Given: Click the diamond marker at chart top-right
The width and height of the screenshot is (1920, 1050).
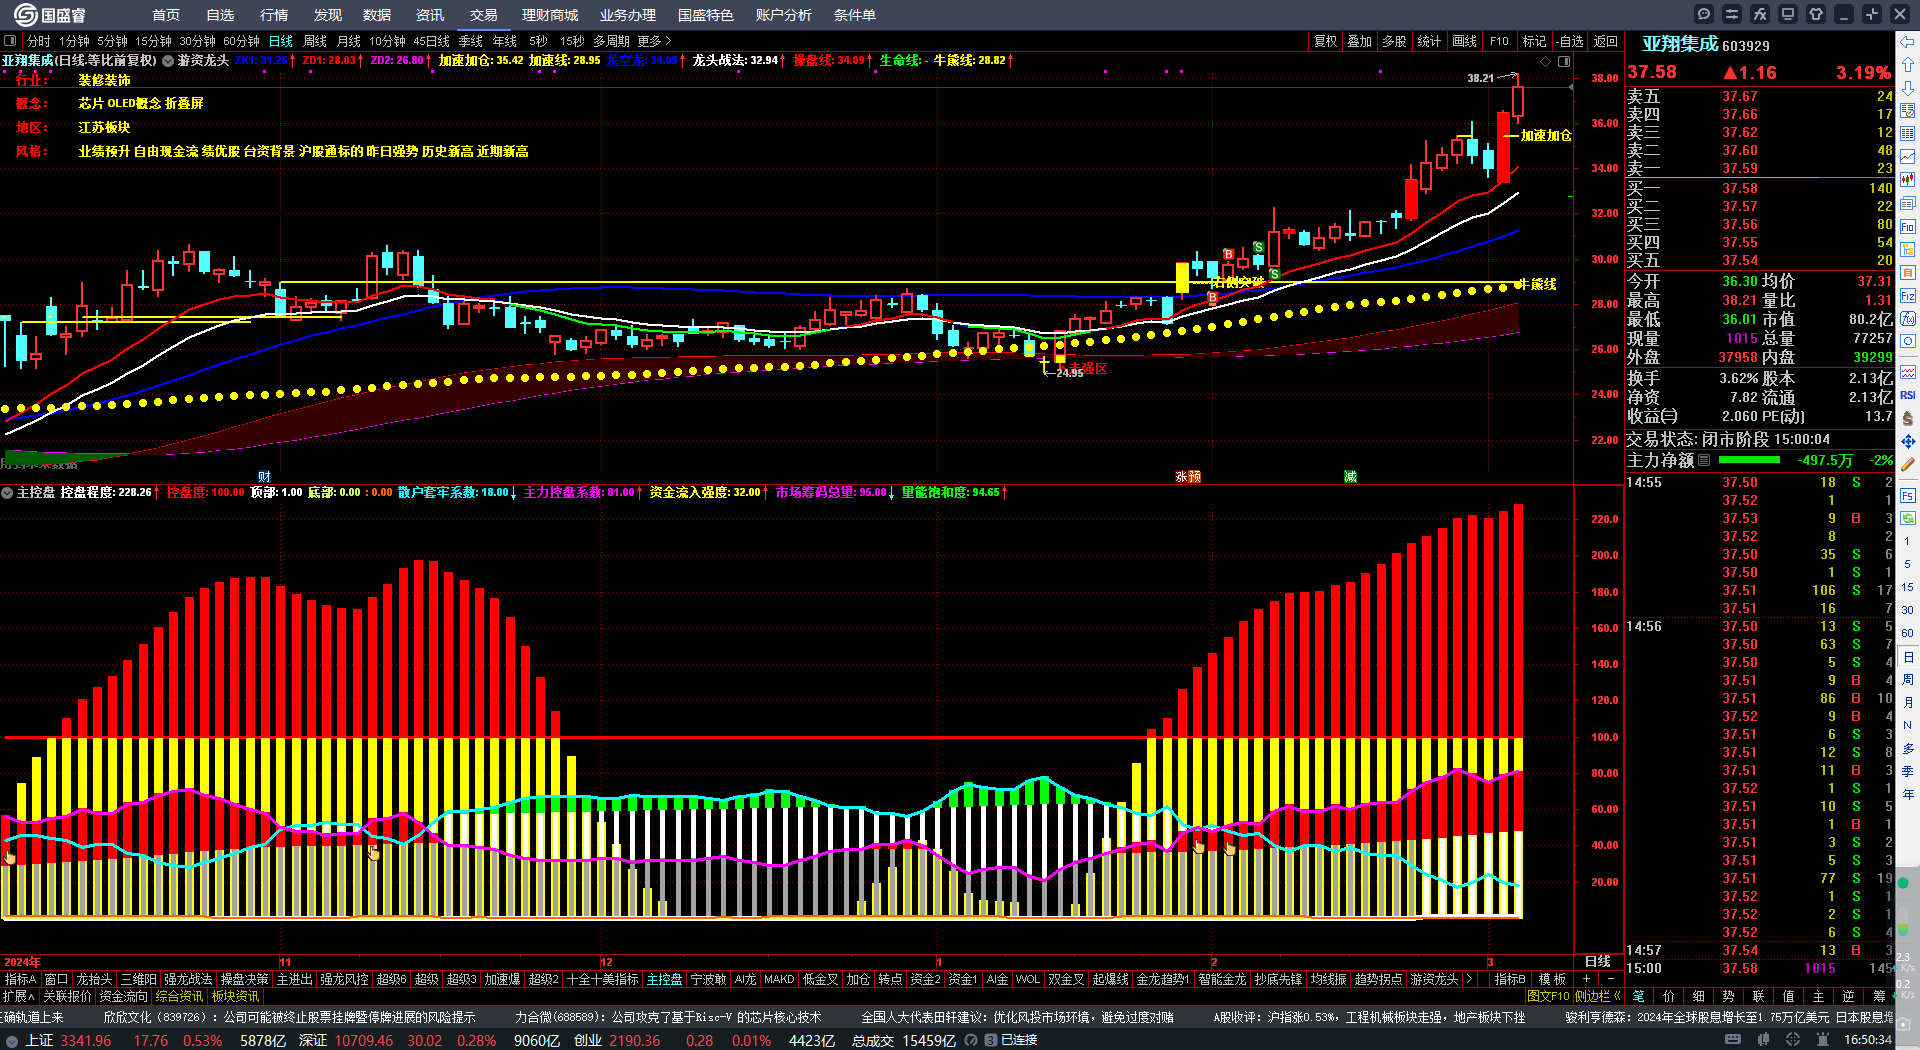Looking at the screenshot, I should 1546,61.
